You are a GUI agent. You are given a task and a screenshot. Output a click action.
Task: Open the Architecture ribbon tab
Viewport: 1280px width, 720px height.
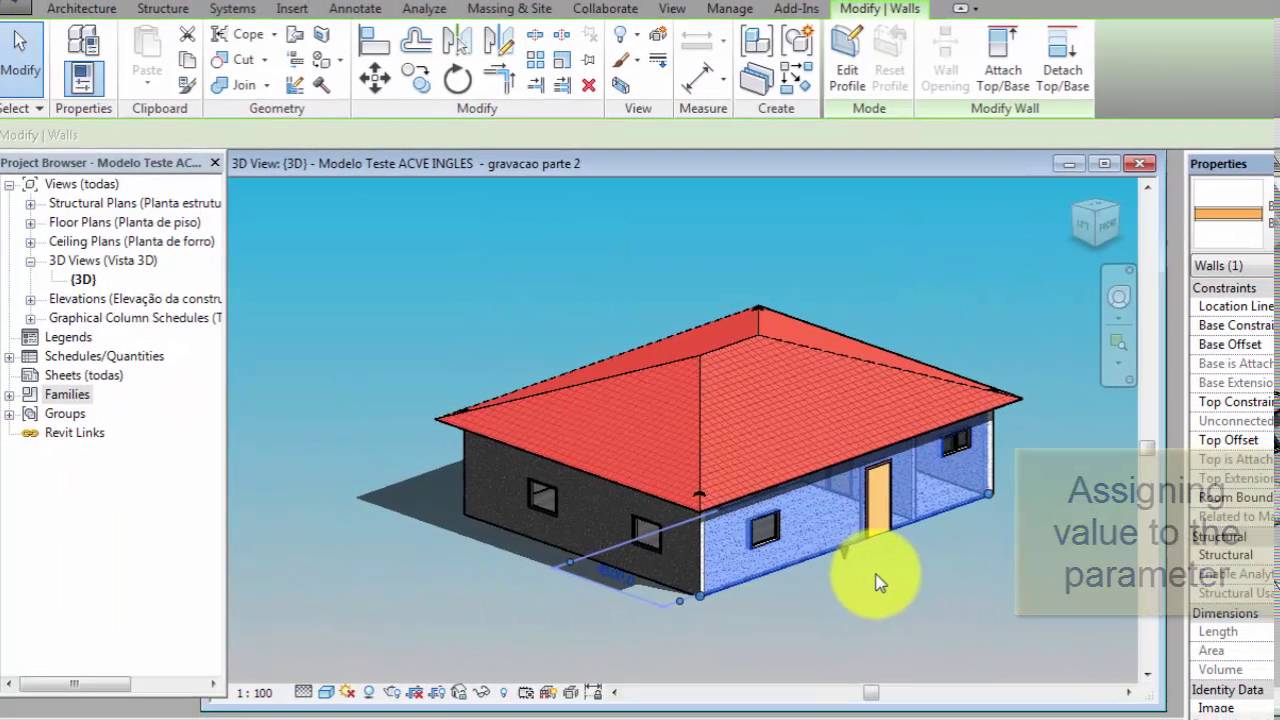(81, 8)
